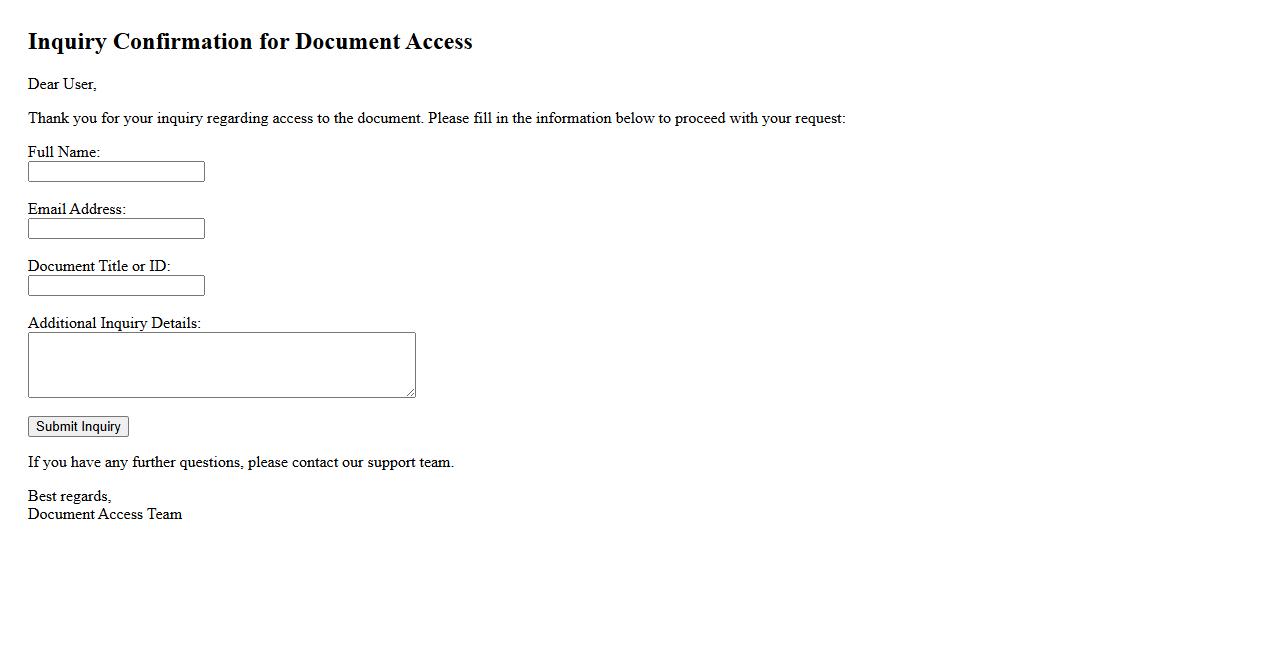1278x650 pixels.
Task: Click inside the Additional Inquiry Details textarea
Action: click(222, 365)
